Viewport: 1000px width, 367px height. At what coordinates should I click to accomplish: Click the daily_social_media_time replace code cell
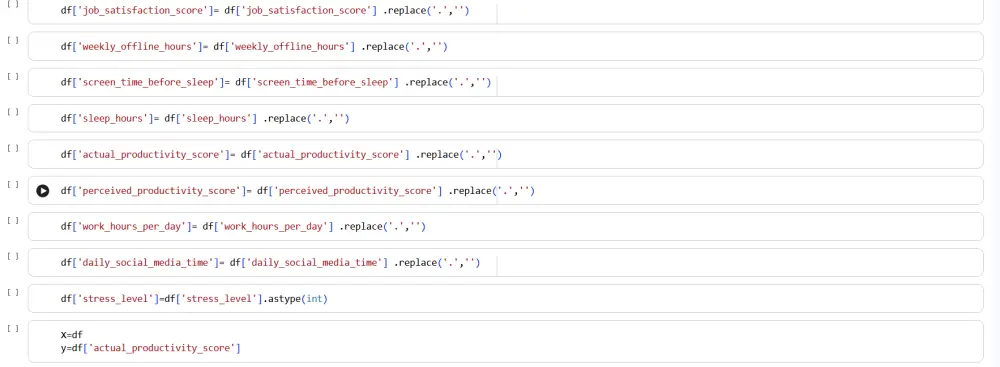click(505, 262)
